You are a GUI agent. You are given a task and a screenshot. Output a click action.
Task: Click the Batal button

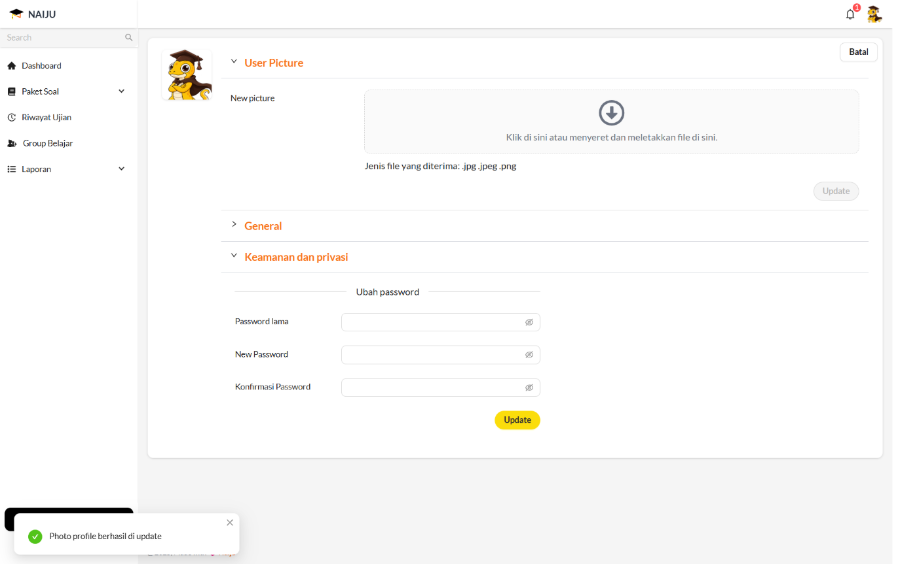[858, 52]
